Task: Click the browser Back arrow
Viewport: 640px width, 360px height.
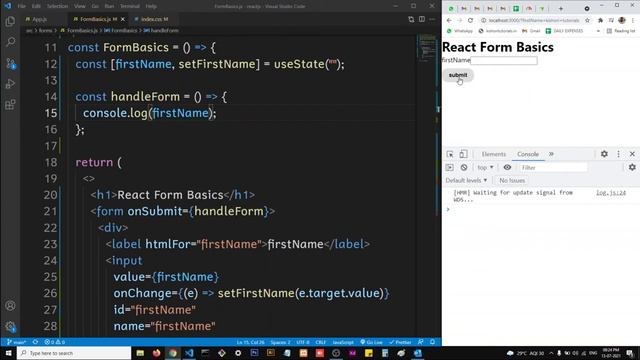Action: (449, 20)
